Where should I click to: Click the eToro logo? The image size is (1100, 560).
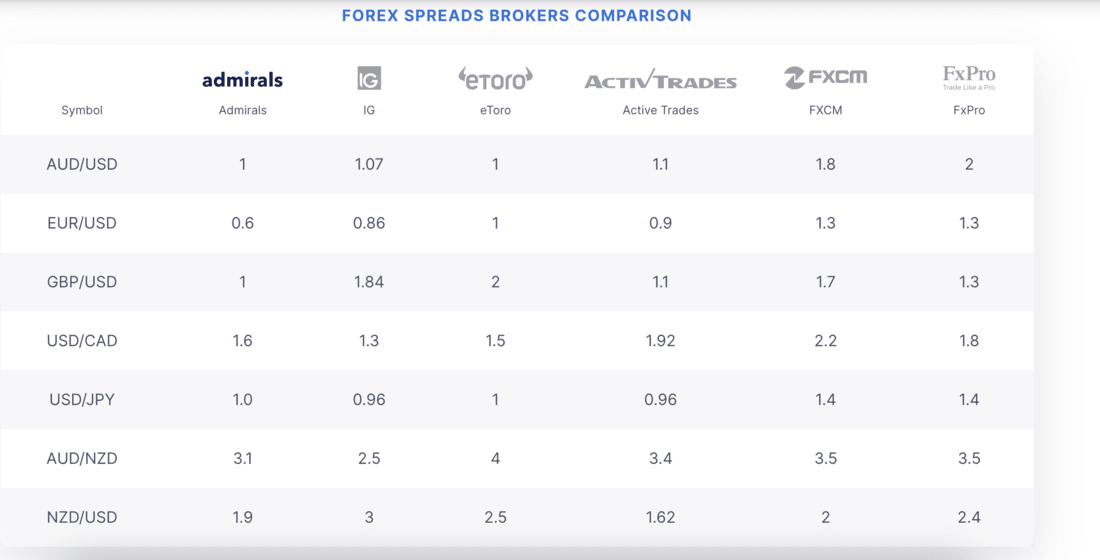[x=495, y=78]
